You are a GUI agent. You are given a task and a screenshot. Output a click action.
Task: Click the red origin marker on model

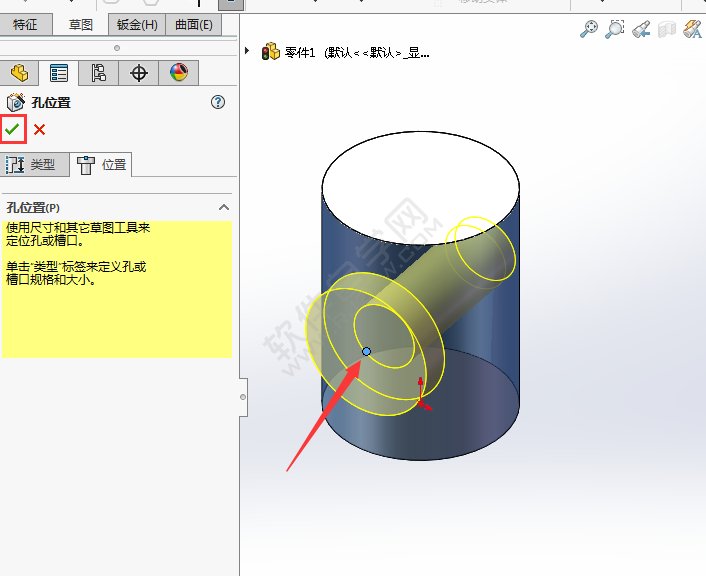tap(421, 404)
